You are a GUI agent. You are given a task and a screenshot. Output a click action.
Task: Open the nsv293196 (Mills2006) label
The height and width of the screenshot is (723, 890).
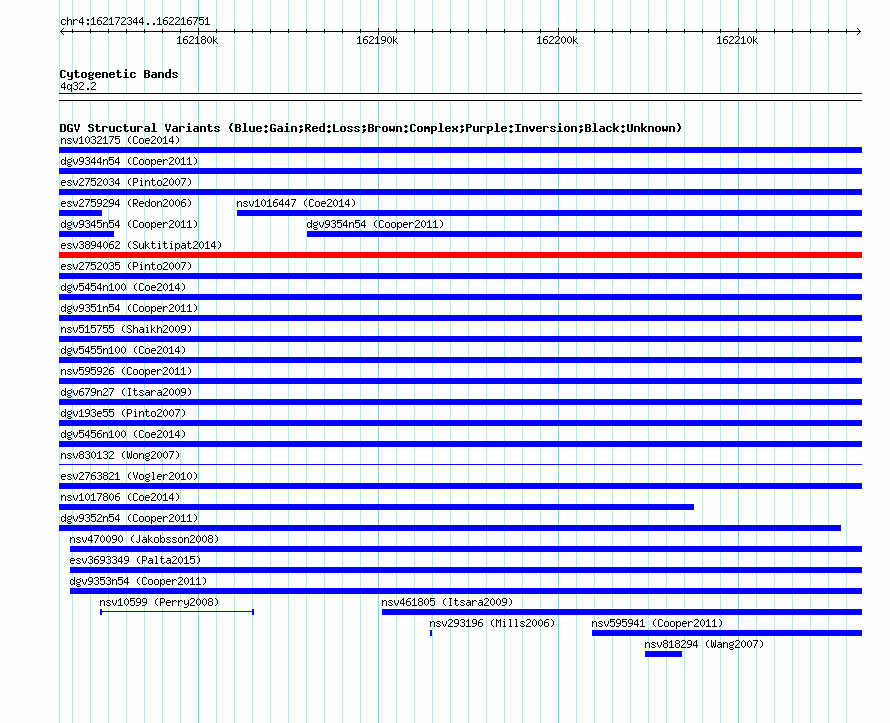pyautogui.click(x=492, y=623)
